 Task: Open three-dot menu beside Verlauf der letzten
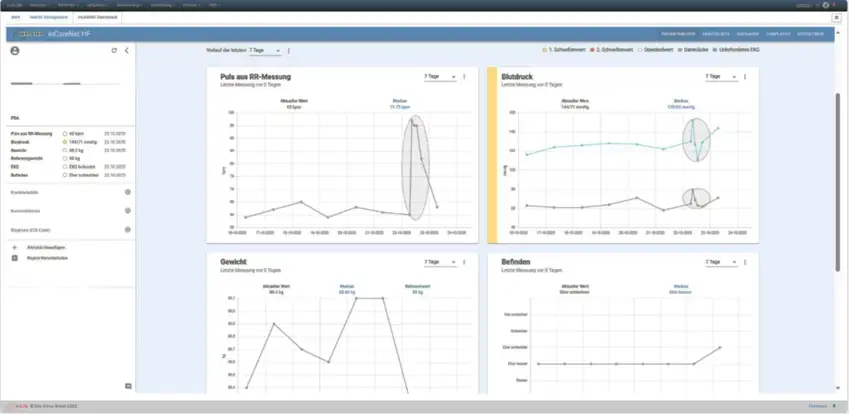[289, 50]
